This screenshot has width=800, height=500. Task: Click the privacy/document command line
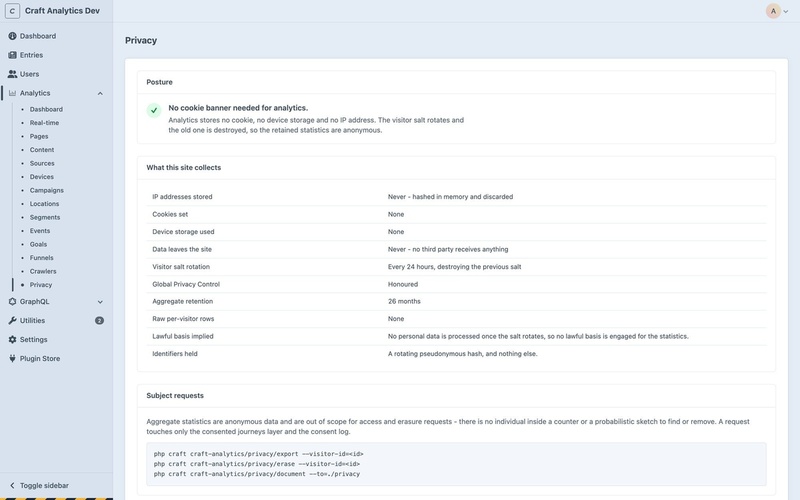pyautogui.click(x=257, y=474)
